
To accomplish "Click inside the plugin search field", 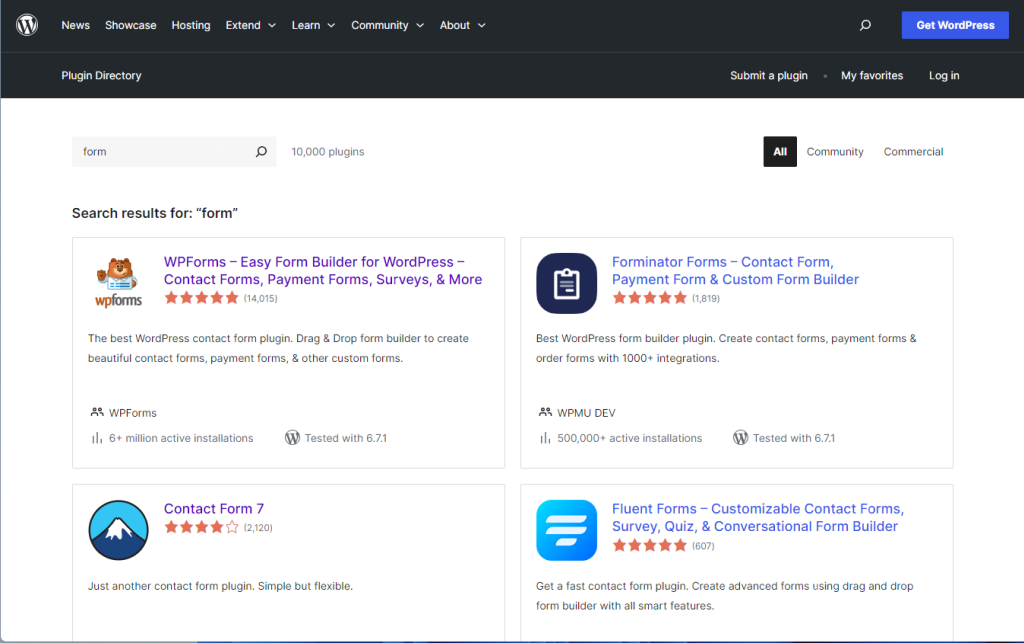I will 160,151.
